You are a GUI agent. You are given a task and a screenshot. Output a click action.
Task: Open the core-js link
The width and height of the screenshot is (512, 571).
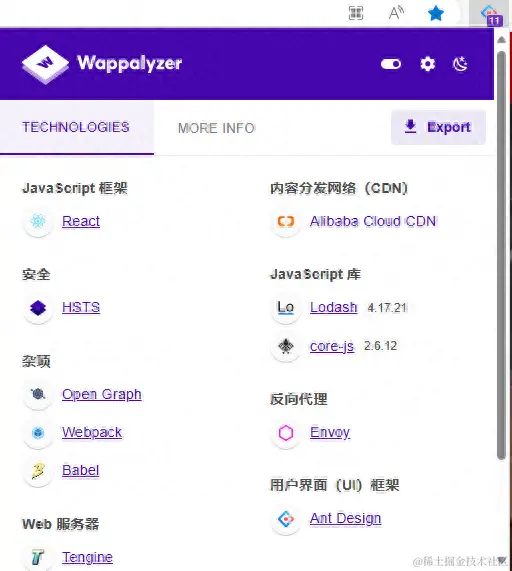pos(332,346)
